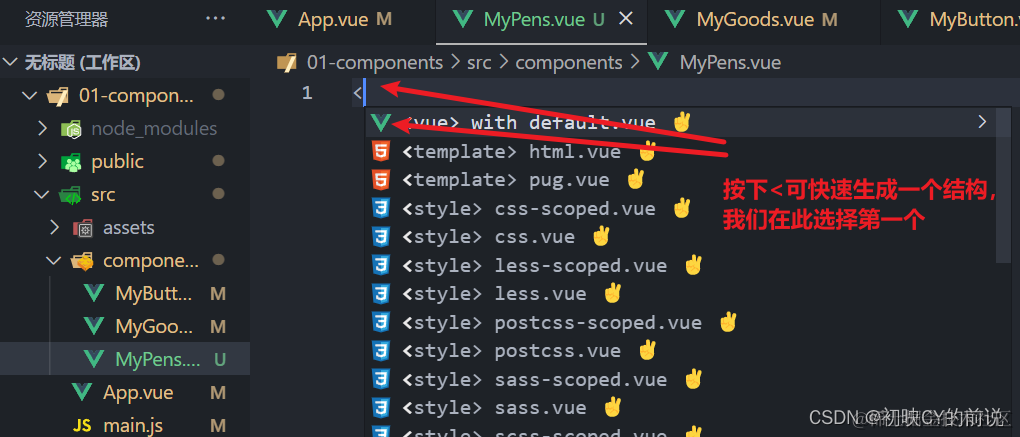
Task: Open MyButton.vue file in explorer
Action: point(125,293)
